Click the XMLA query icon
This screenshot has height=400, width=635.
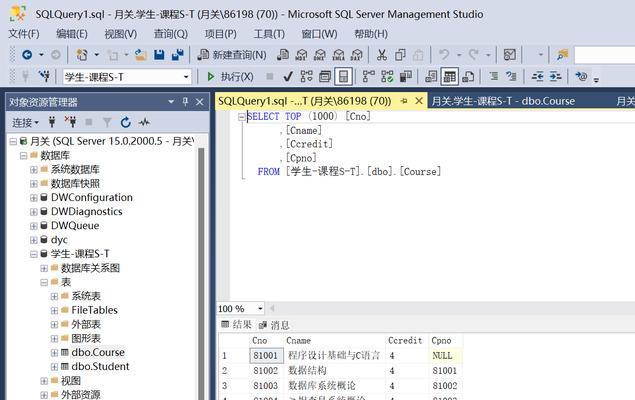pyautogui.click(x=338, y=55)
